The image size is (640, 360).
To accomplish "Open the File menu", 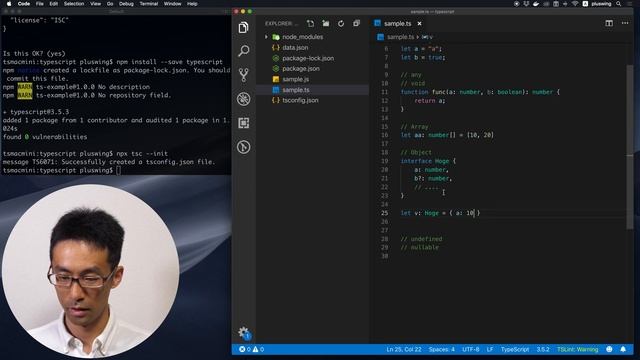I will coord(40,4).
